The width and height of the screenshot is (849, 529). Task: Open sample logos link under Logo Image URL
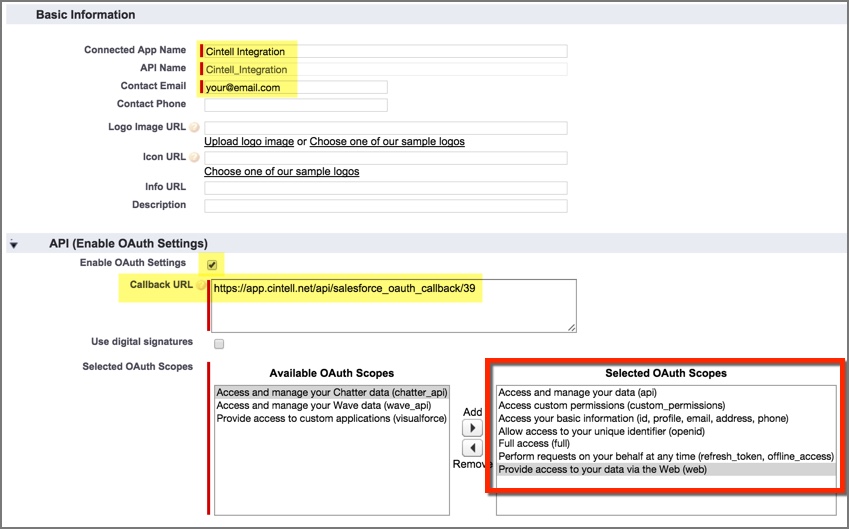click(386, 142)
